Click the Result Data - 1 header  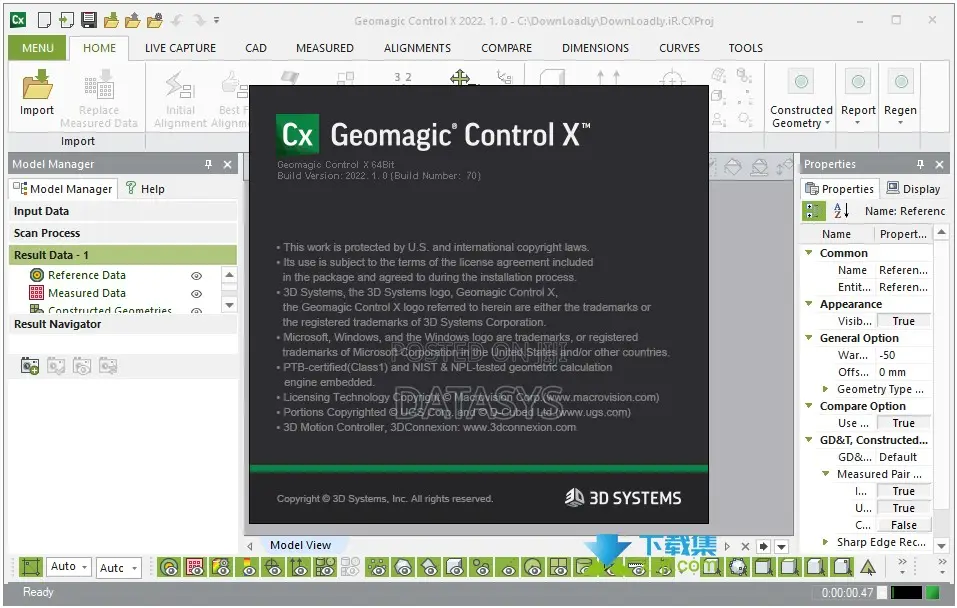point(123,255)
